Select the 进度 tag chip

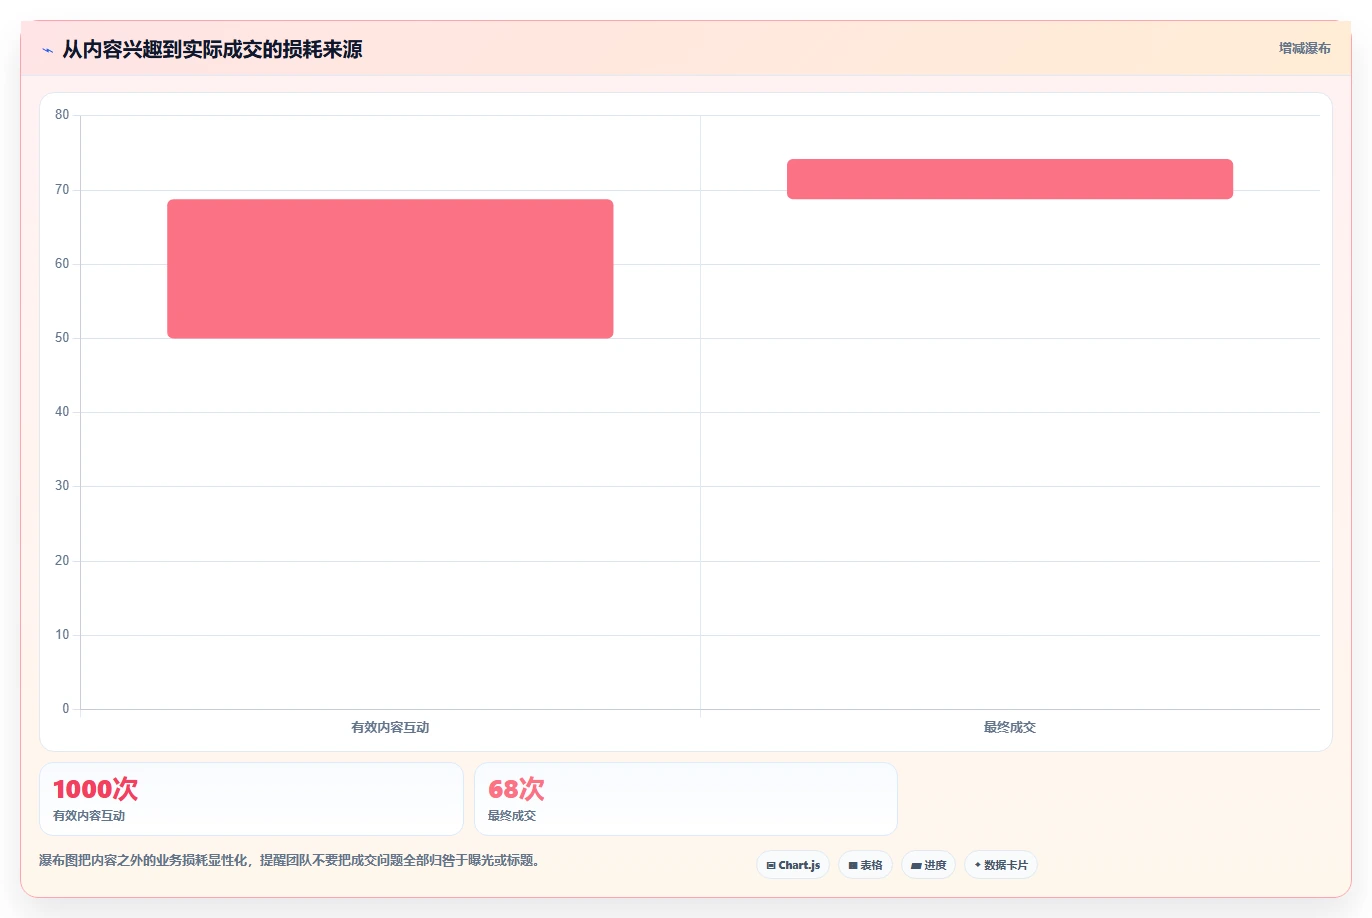(929, 865)
